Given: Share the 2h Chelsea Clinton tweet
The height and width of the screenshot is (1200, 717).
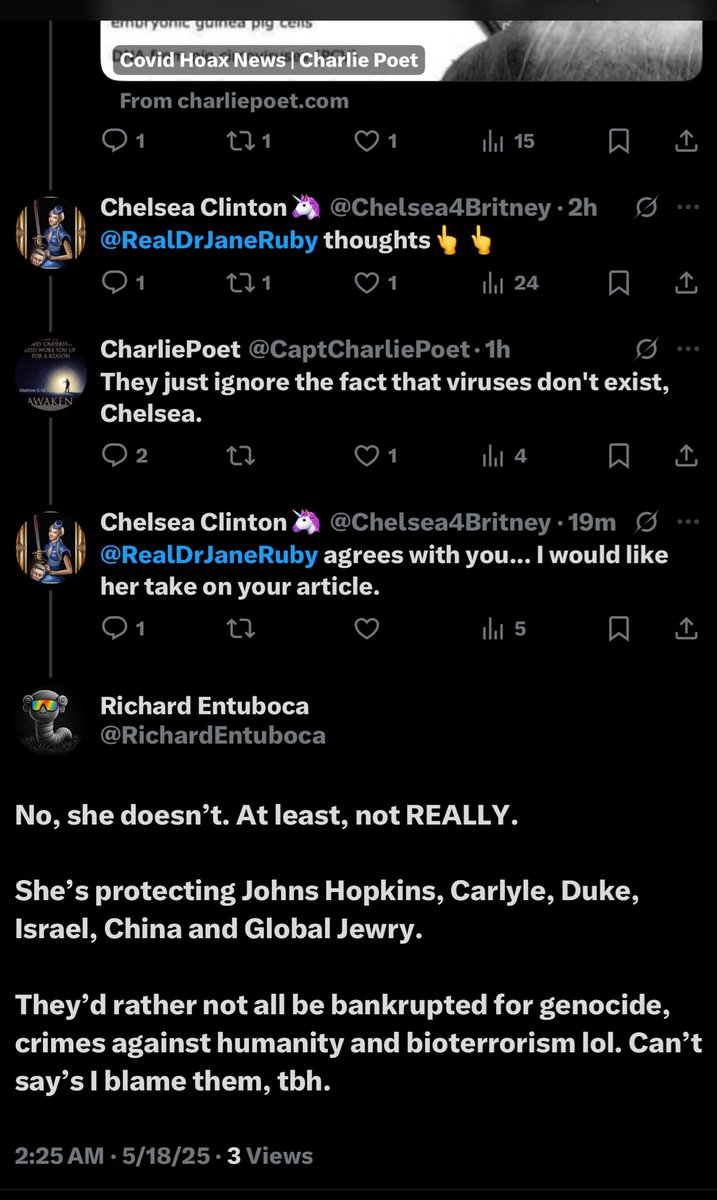Looking at the screenshot, I should [x=686, y=284].
